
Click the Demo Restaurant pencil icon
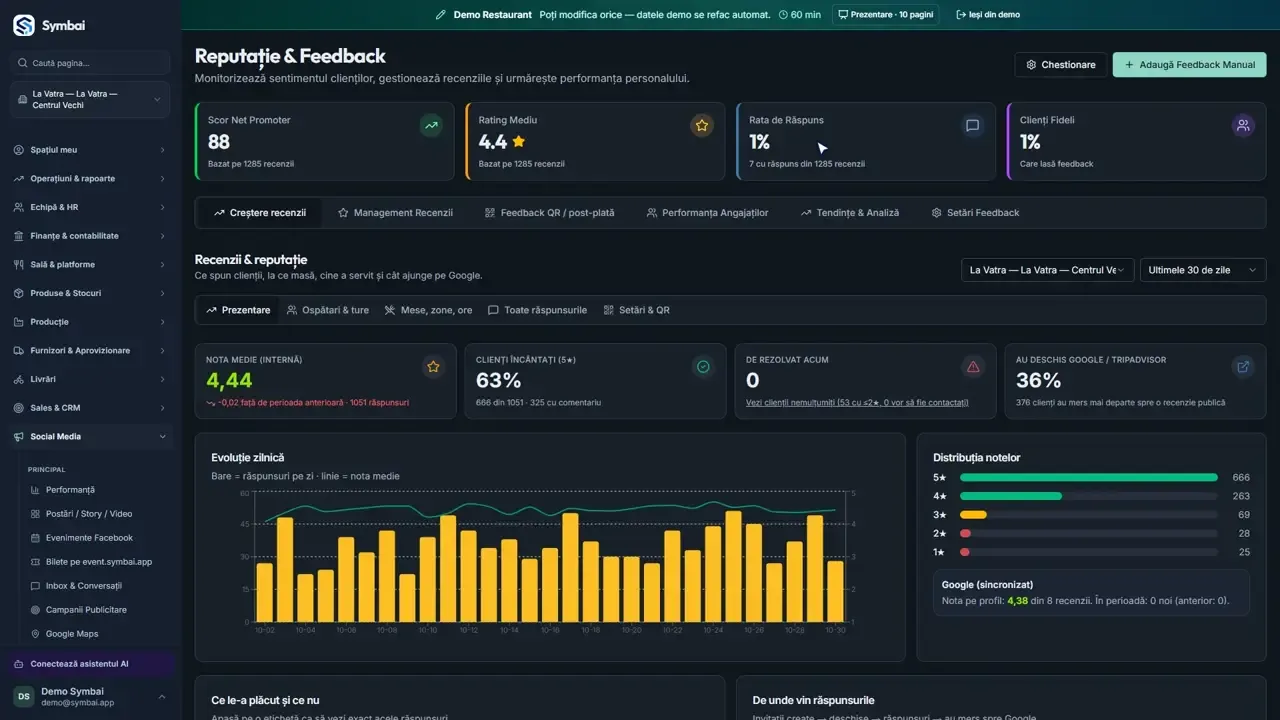pyautogui.click(x=441, y=15)
